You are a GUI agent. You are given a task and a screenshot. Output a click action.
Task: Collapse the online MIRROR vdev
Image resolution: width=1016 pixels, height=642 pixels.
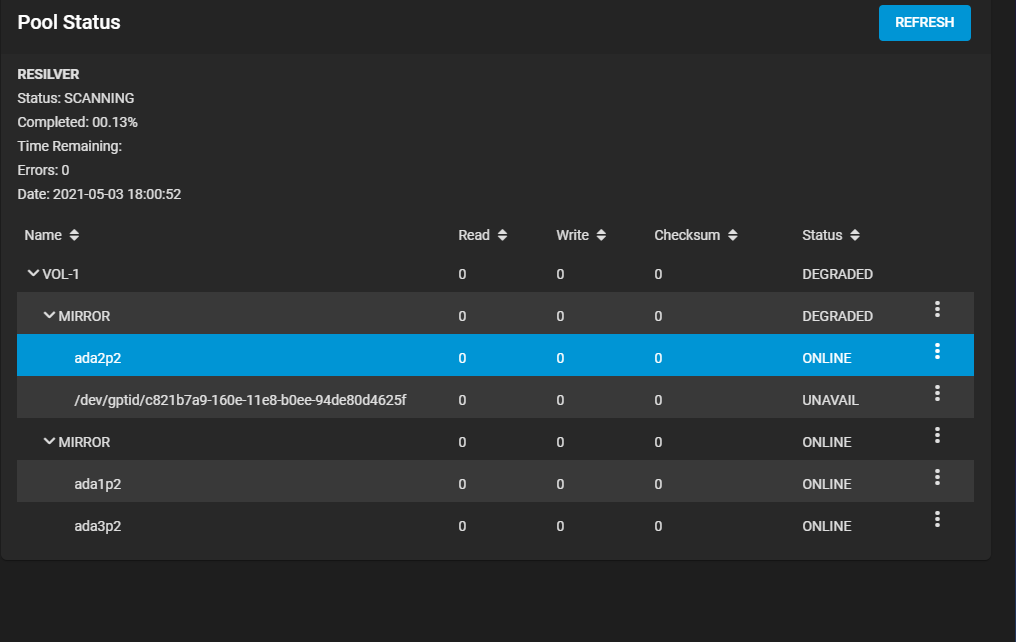pyautogui.click(x=49, y=442)
